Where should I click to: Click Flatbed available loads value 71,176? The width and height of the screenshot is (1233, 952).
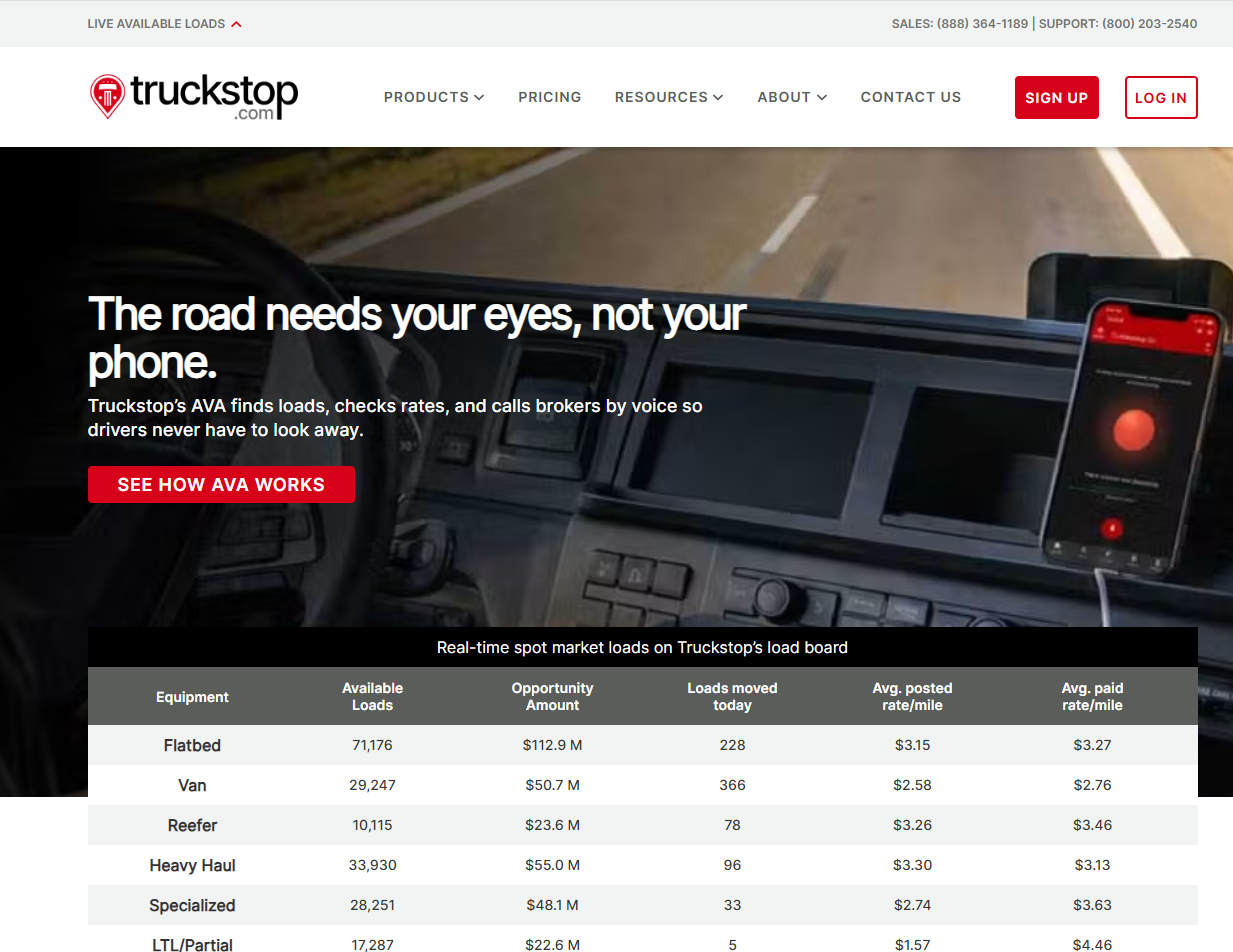[x=372, y=745]
